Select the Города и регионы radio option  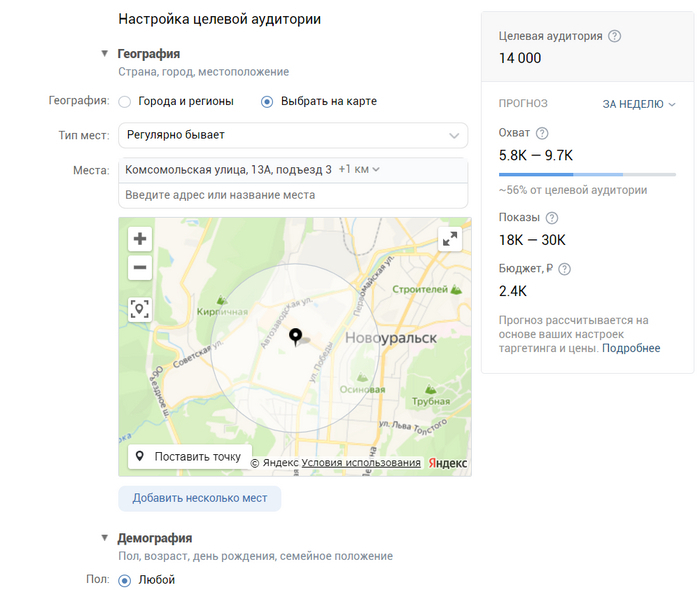click(125, 101)
